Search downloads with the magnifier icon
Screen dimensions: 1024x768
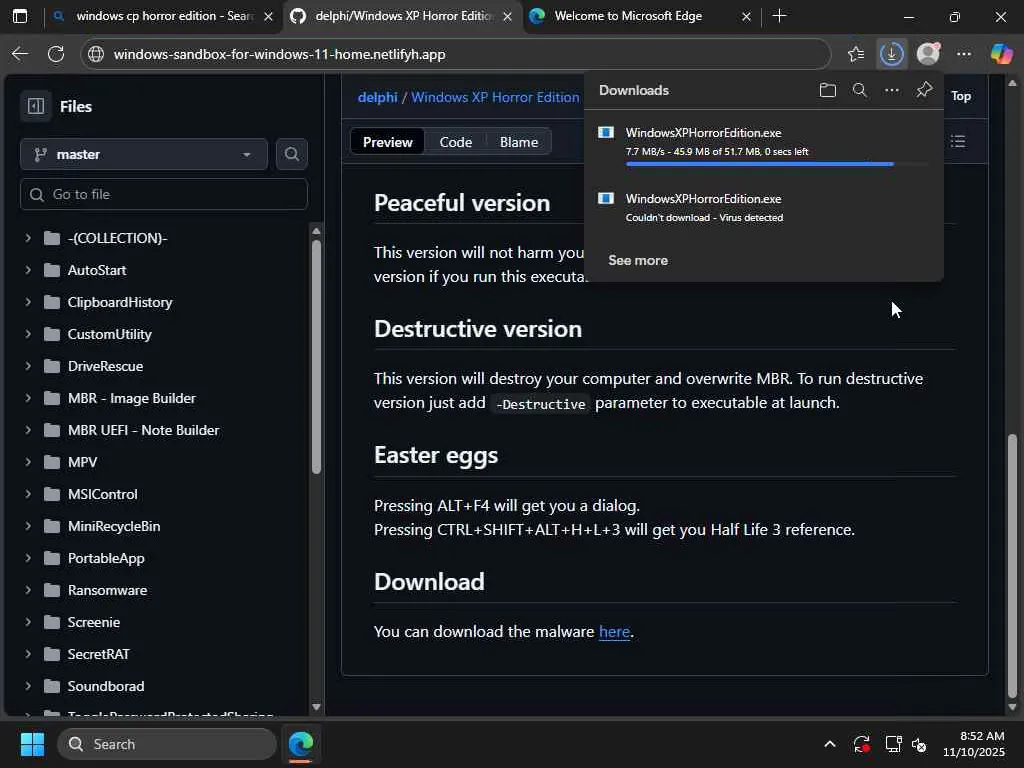pyautogui.click(x=859, y=90)
